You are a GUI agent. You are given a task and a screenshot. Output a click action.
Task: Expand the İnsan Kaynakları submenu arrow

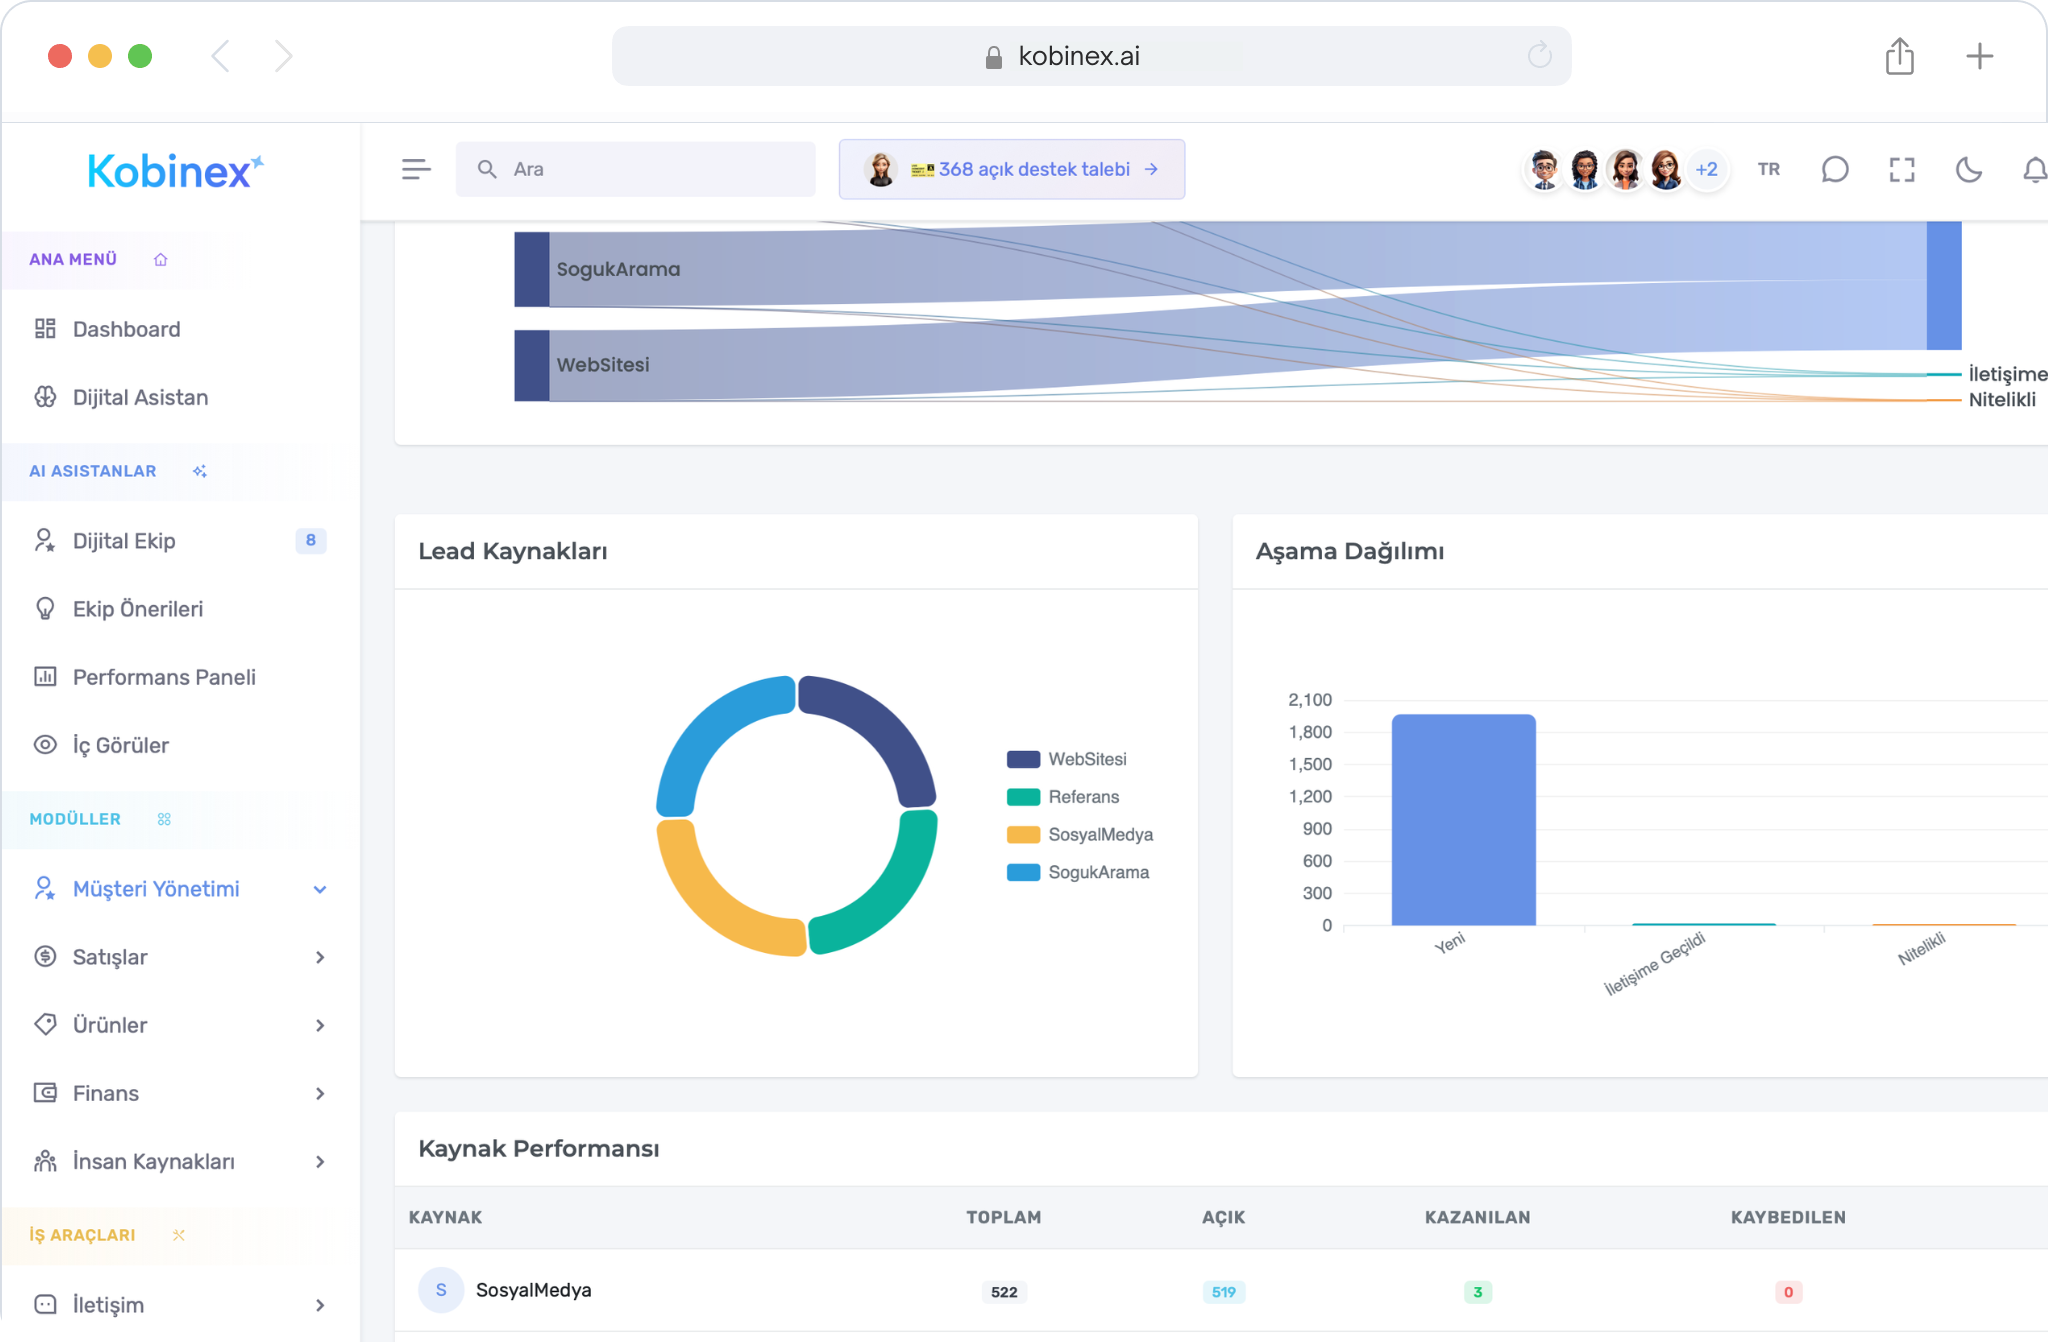(x=320, y=1161)
